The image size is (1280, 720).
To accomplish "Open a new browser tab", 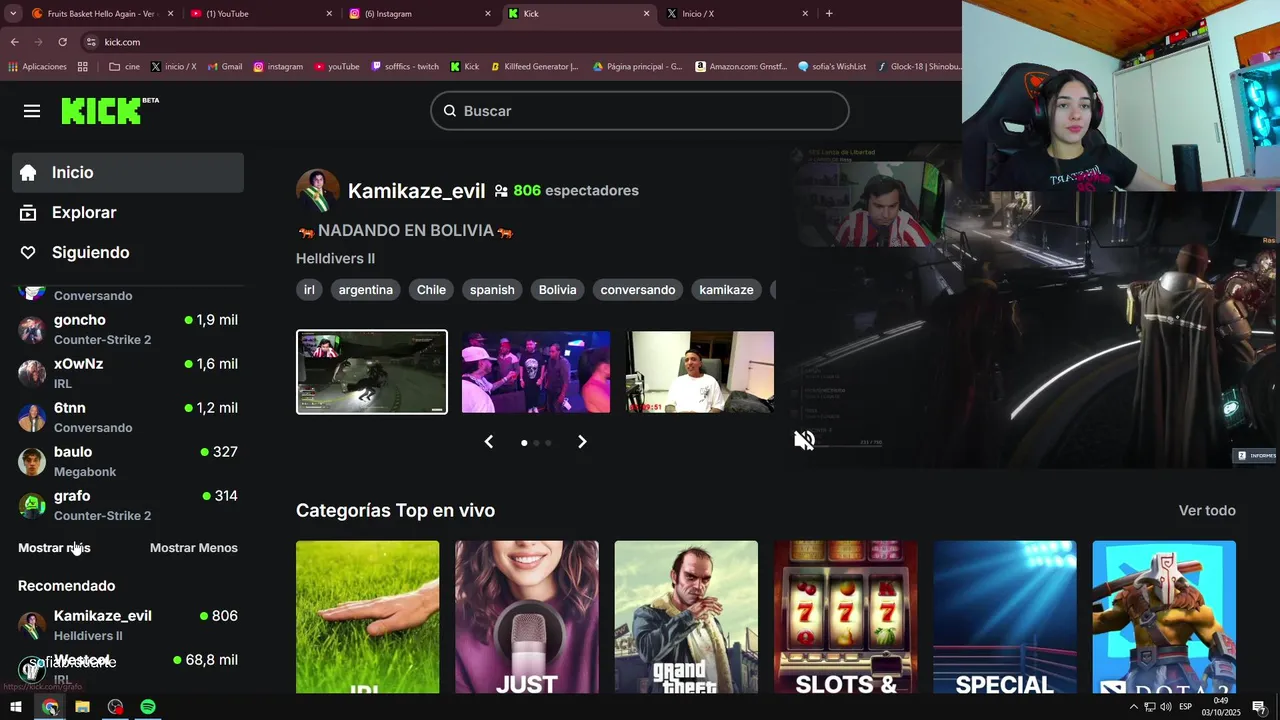I will tap(829, 13).
